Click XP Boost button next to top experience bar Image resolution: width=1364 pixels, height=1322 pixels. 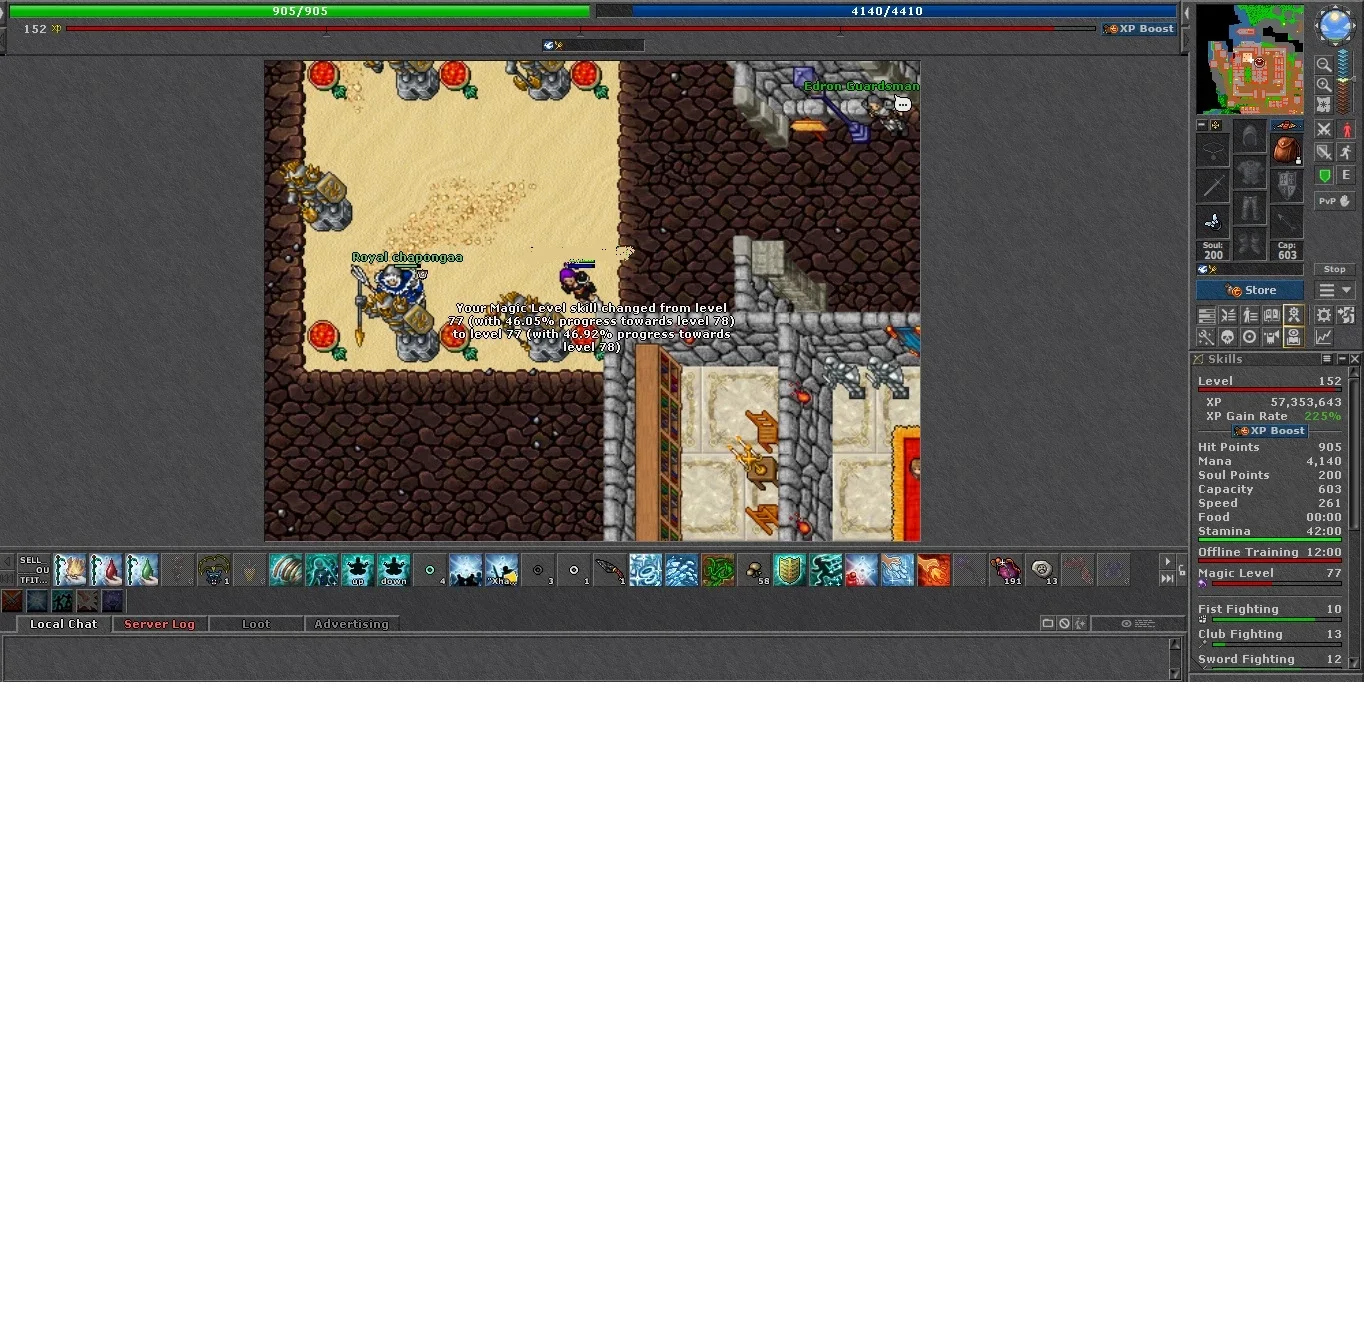[1139, 29]
